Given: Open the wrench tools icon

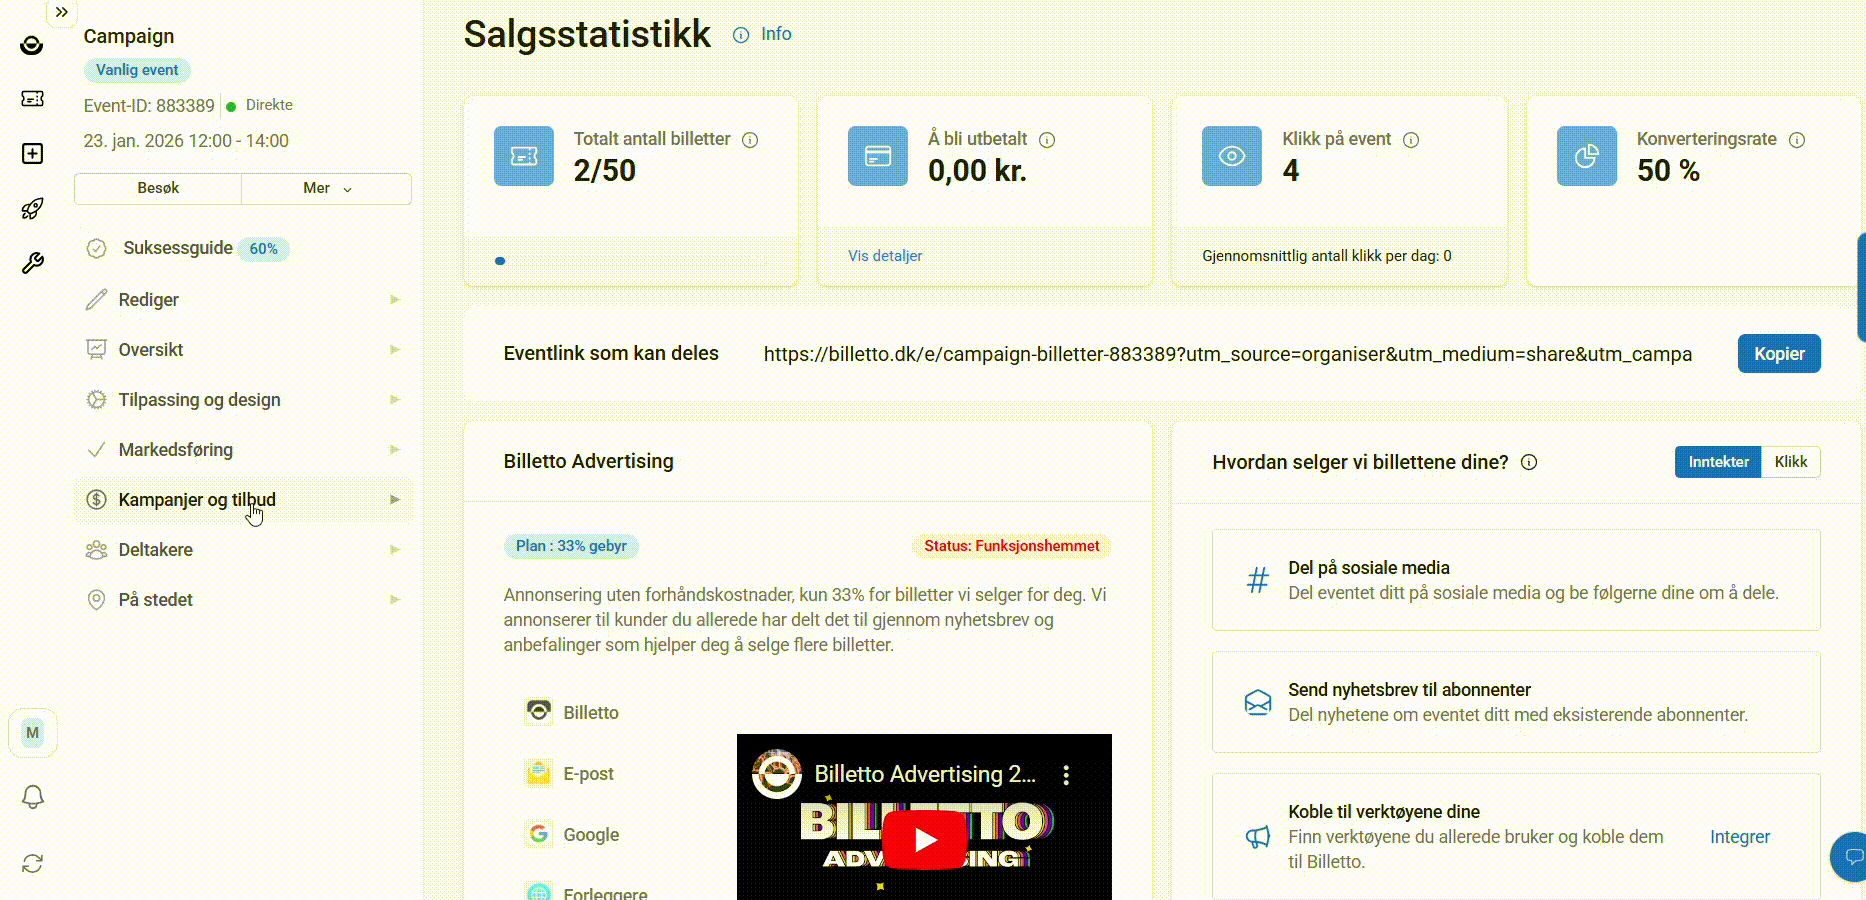Looking at the screenshot, I should (x=32, y=263).
